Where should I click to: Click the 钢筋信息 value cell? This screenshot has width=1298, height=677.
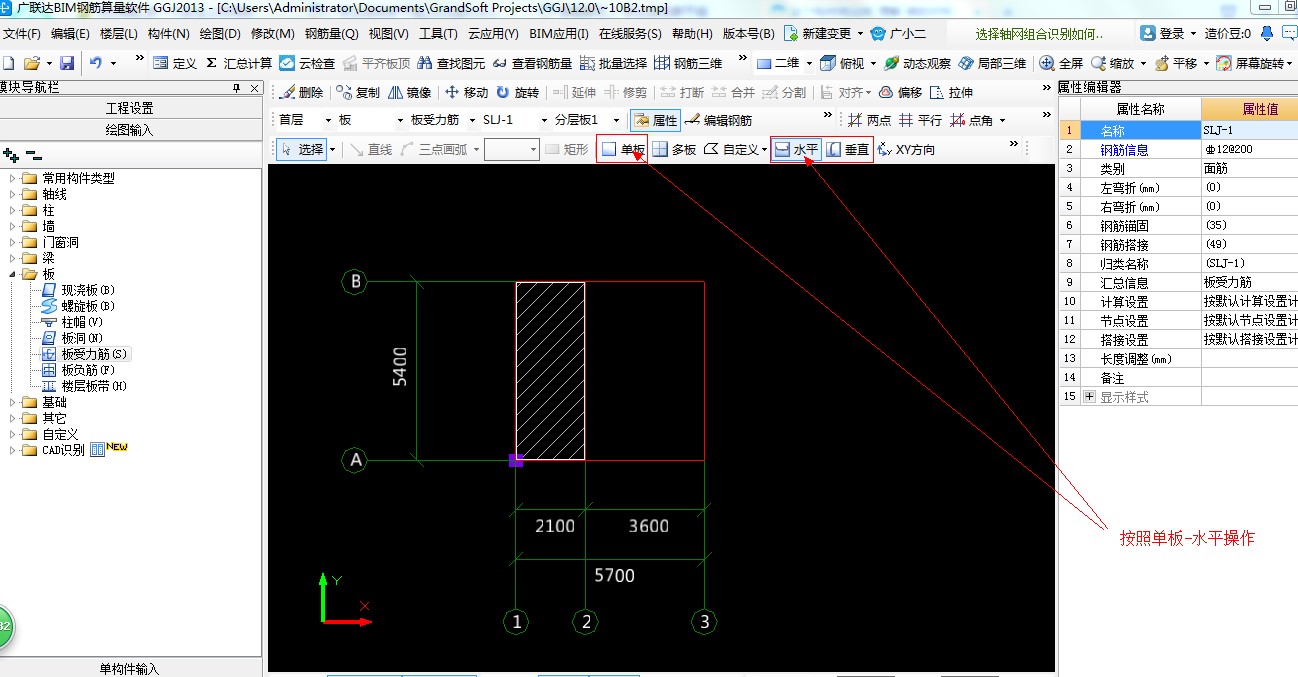click(1250, 149)
